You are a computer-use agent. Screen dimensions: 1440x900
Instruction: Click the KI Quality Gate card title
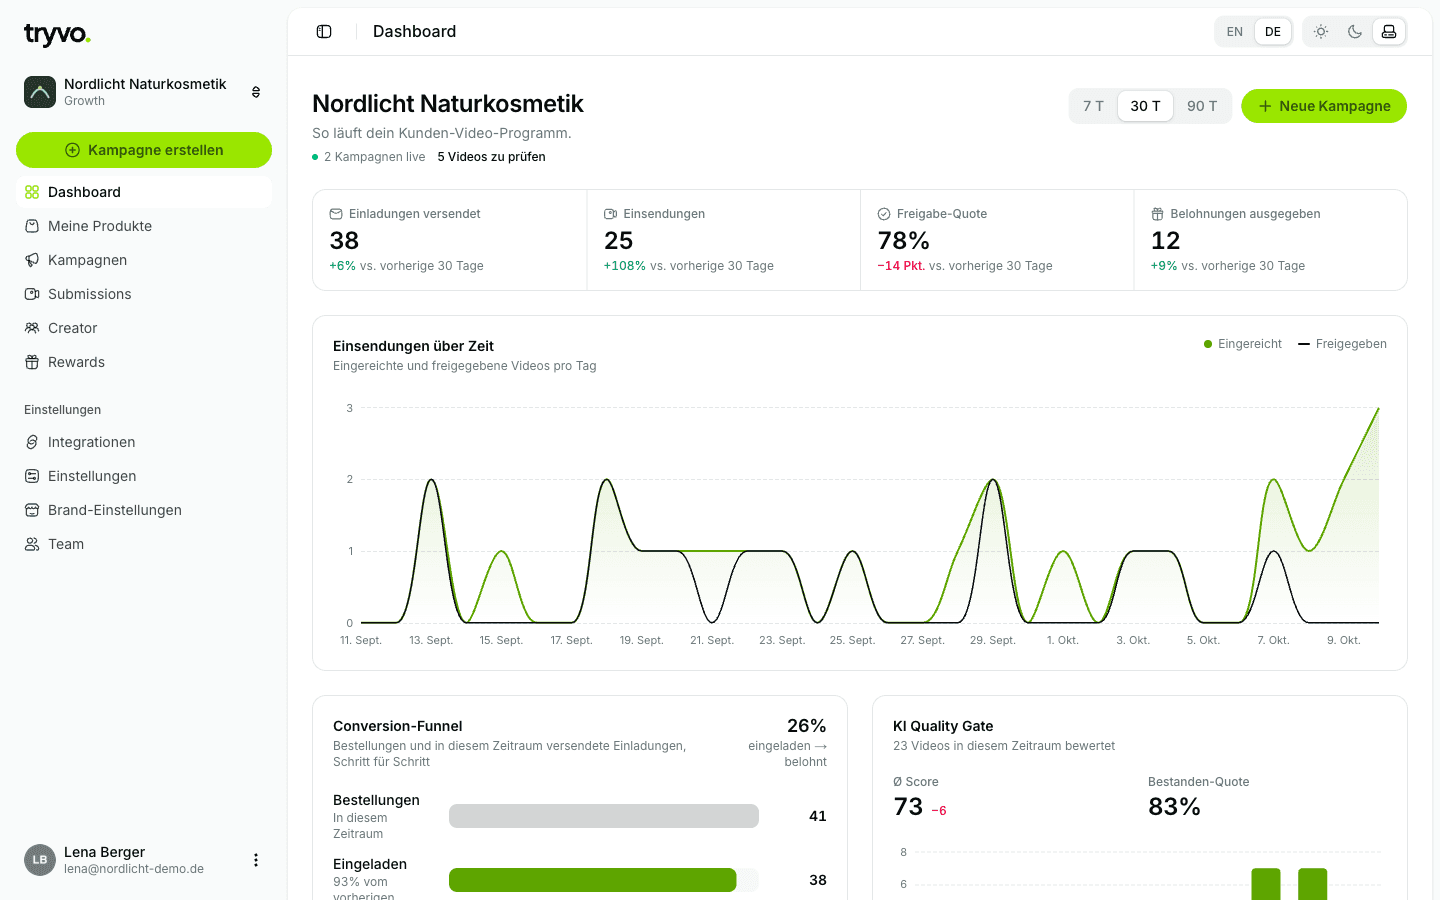(x=943, y=726)
